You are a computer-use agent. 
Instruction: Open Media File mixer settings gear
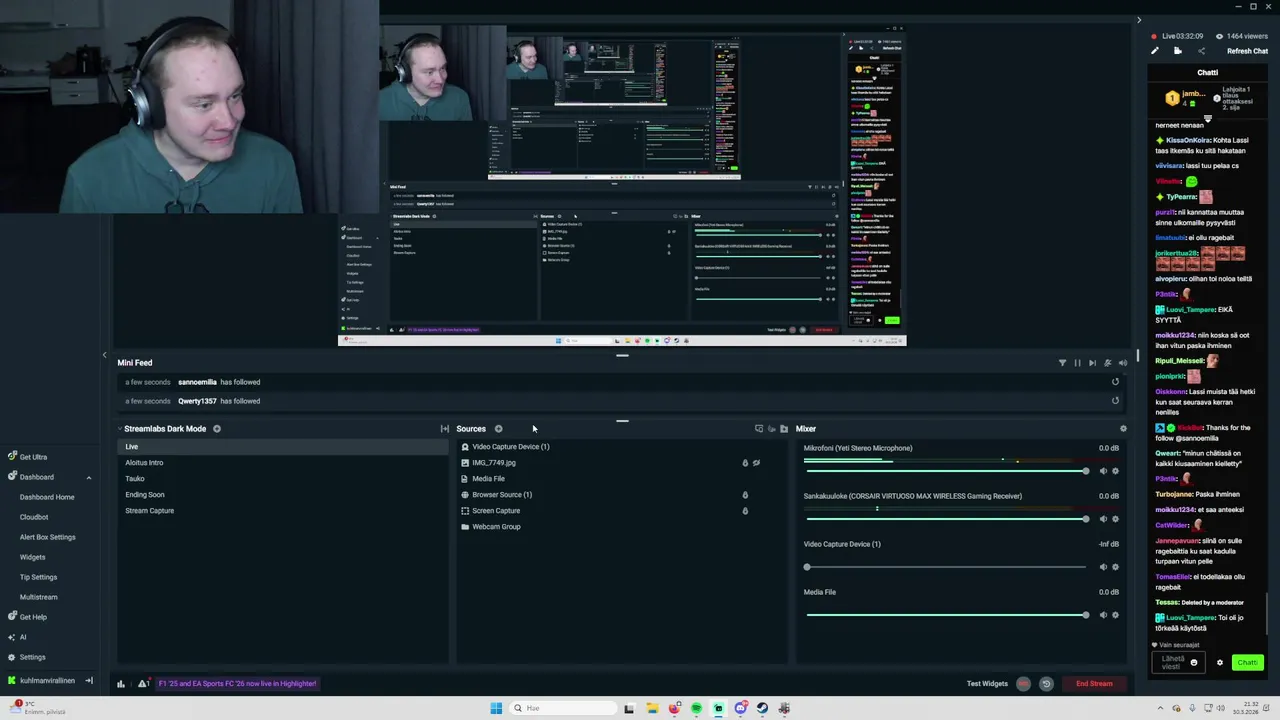pyautogui.click(x=1116, y=615)
